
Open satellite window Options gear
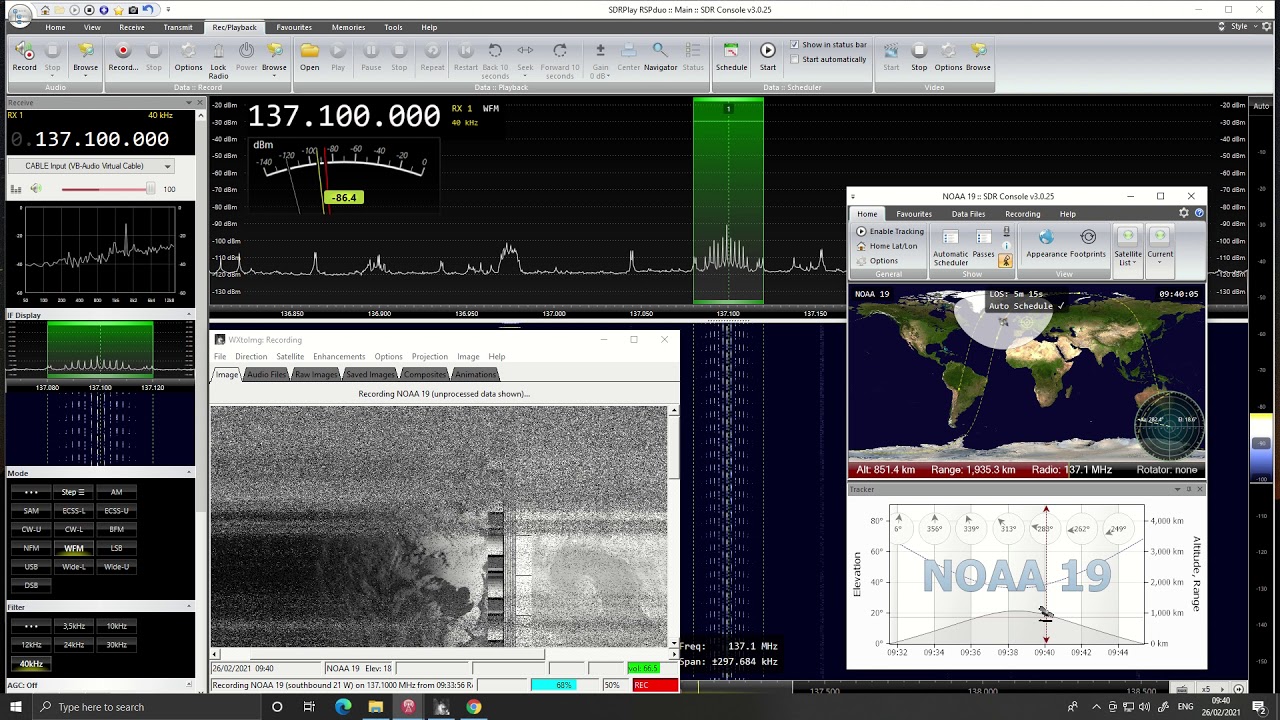coord(877,261)
